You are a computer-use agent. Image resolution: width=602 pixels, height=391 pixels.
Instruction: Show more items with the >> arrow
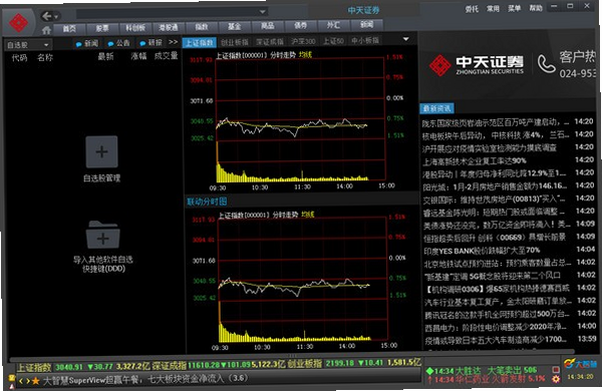(x=174, y=42)
